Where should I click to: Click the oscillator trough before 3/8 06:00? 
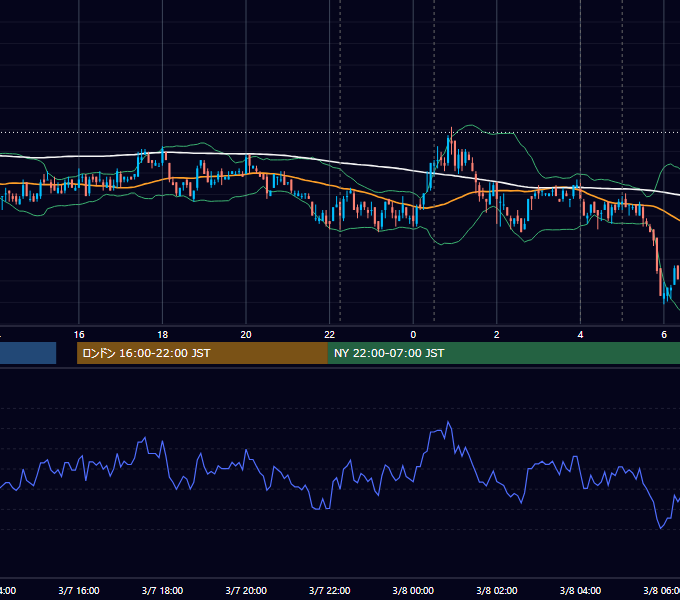[661, 528]
